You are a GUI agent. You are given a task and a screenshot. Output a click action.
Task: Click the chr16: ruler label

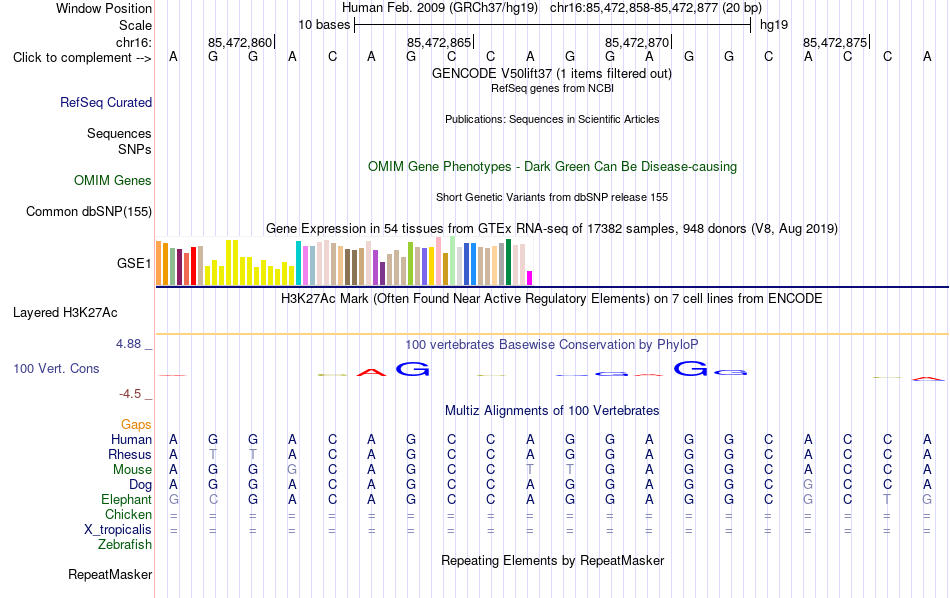click(133, 42)
